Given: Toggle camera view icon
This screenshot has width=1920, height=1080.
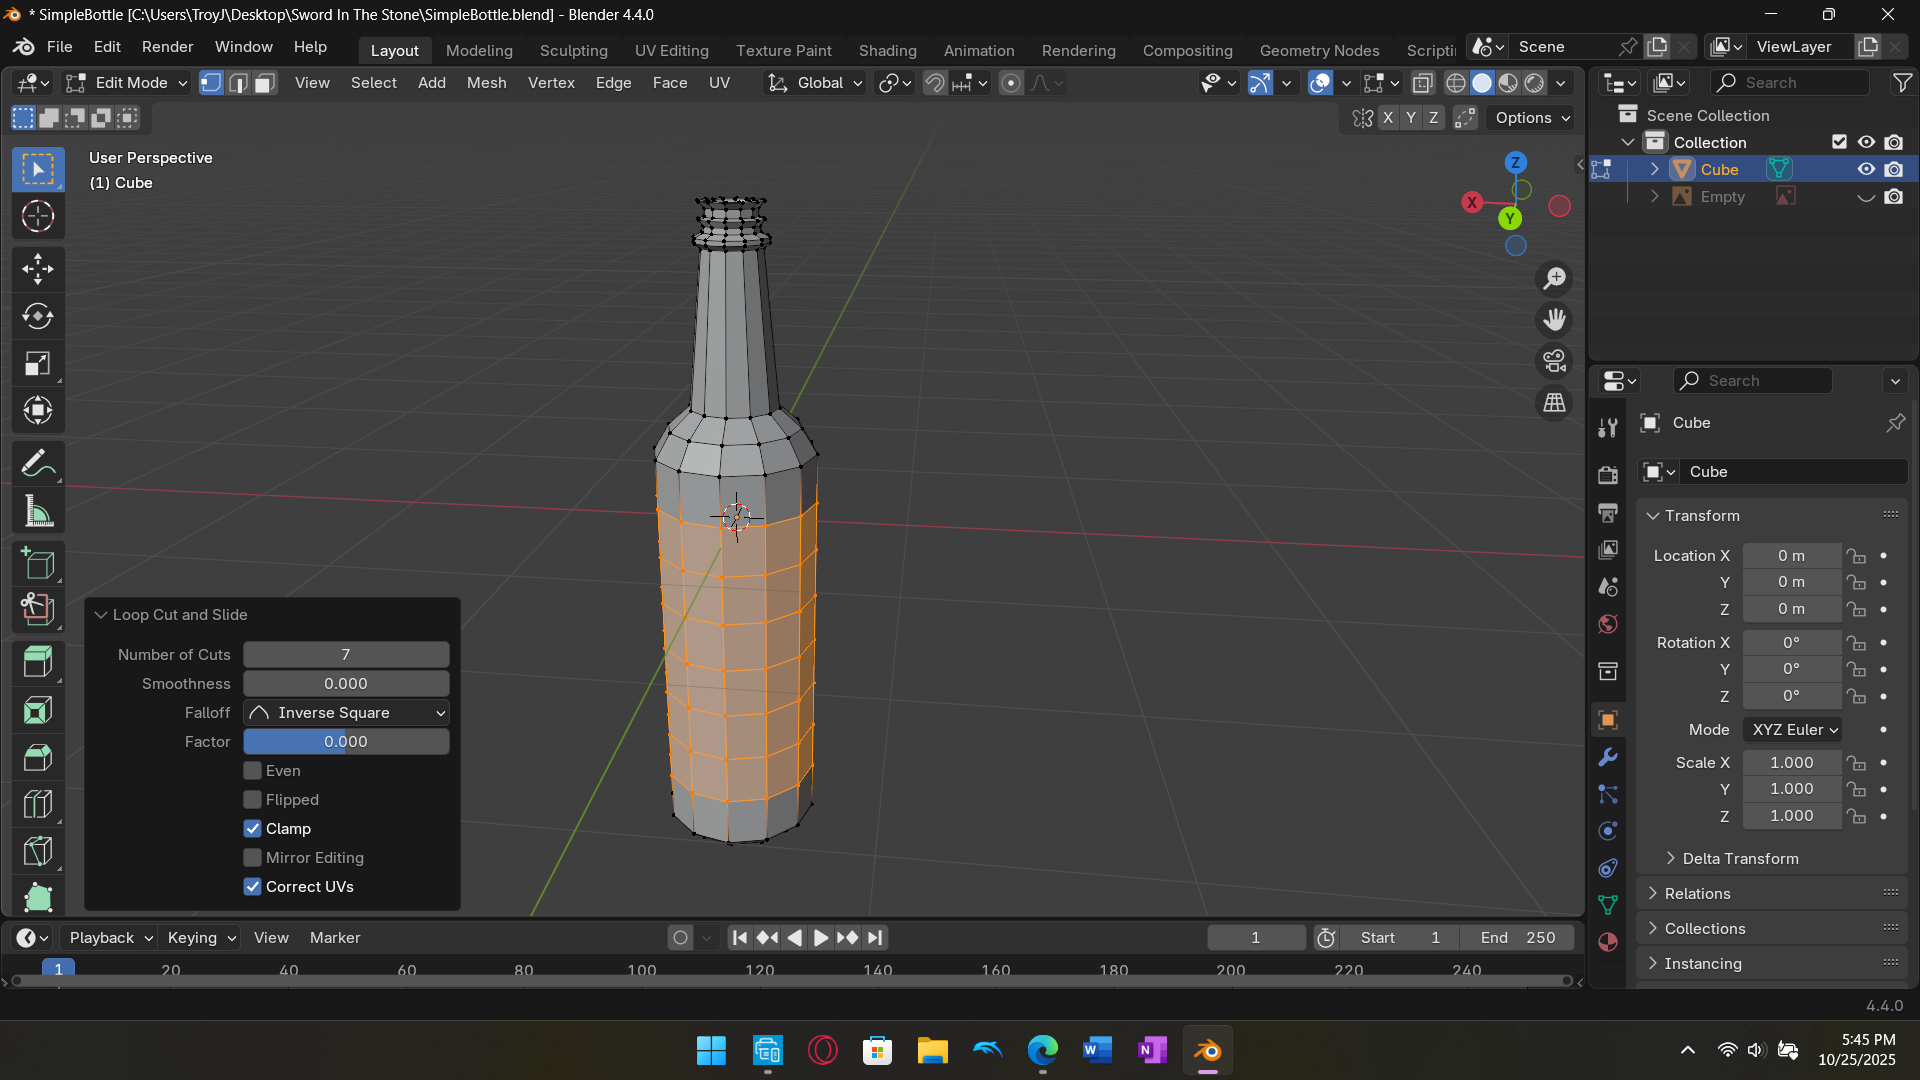Looking at the screenshot, I should (x=1554, y=361).
